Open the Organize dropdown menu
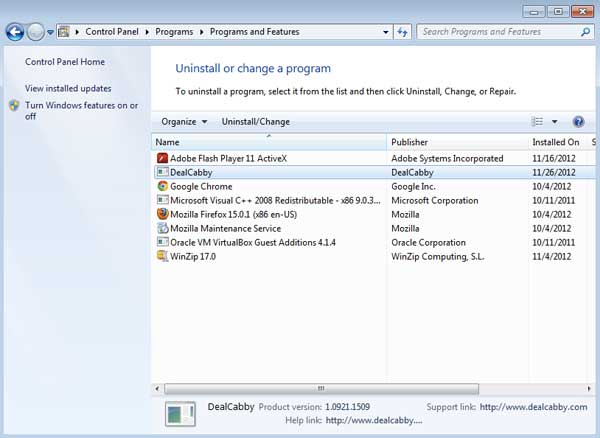 coord(184,122)
